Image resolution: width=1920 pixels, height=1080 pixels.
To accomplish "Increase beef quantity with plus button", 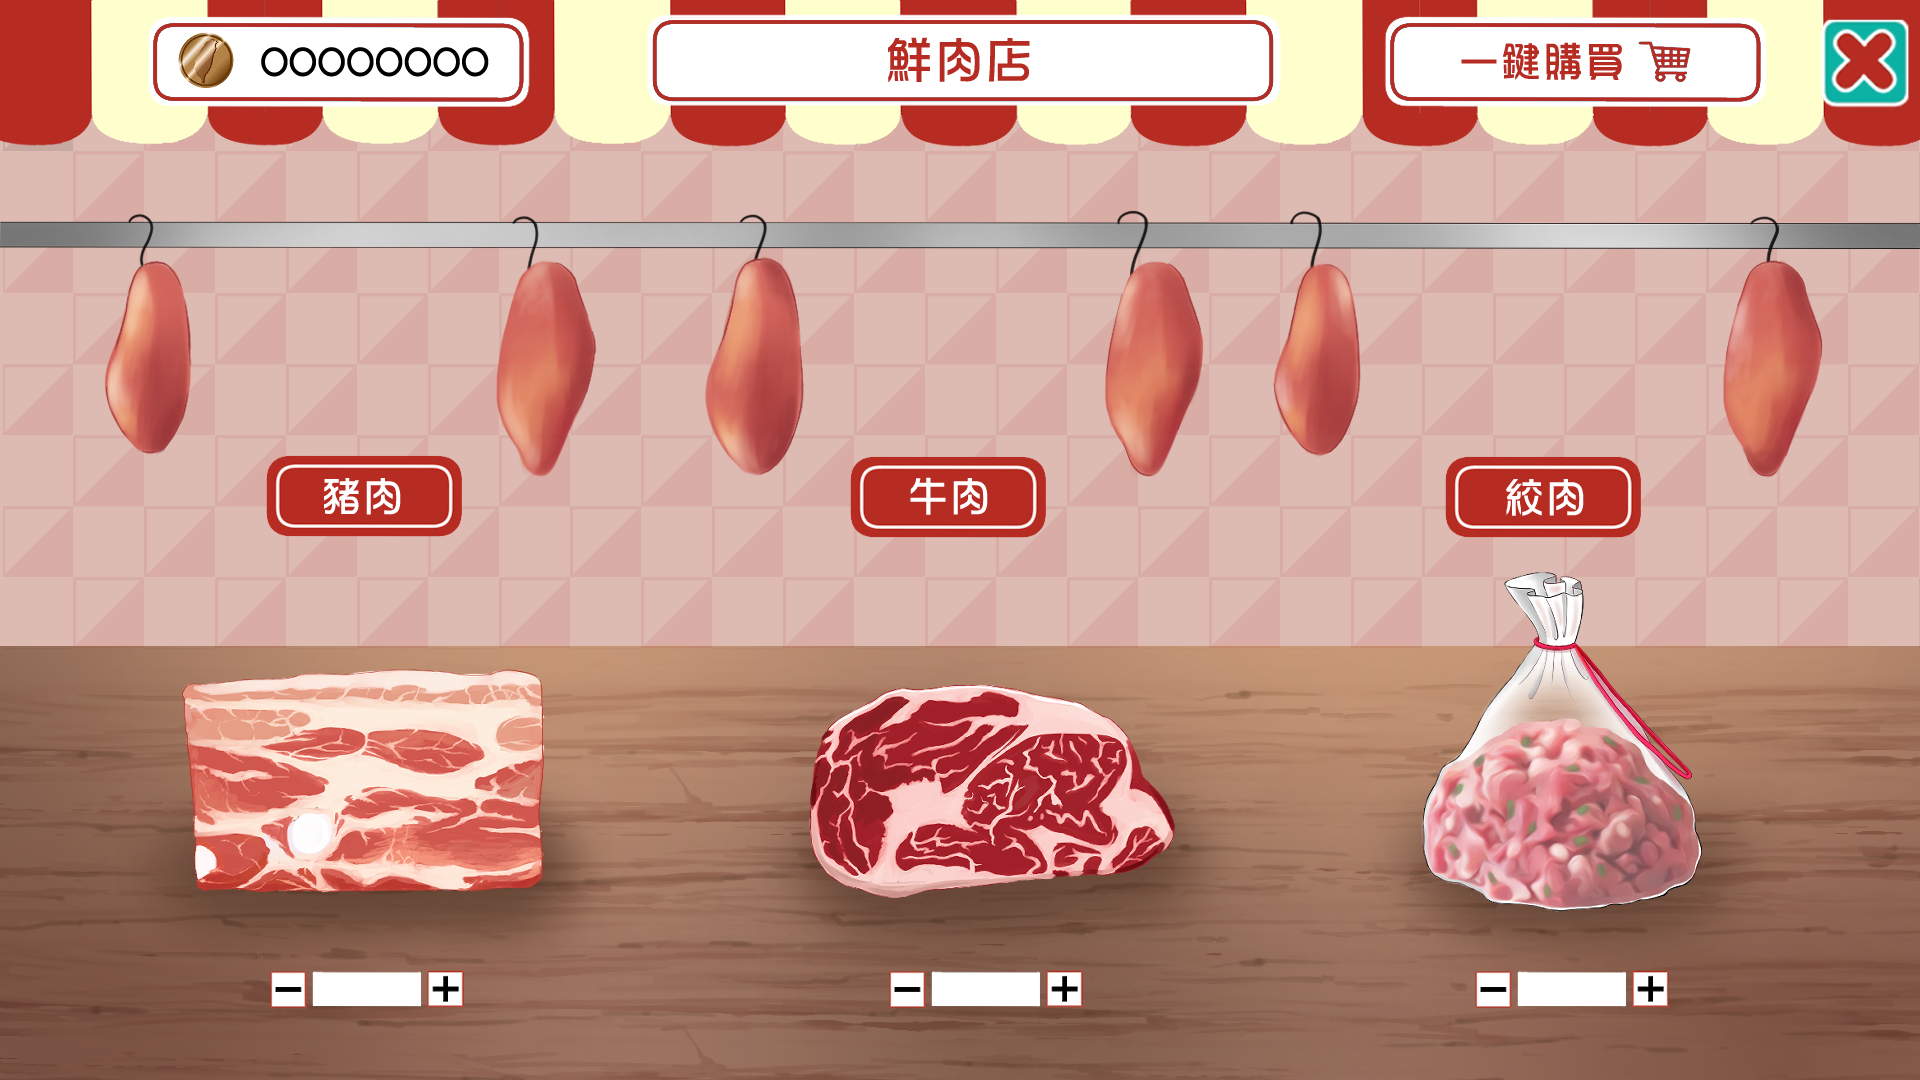I will (x=1064, y=989).
